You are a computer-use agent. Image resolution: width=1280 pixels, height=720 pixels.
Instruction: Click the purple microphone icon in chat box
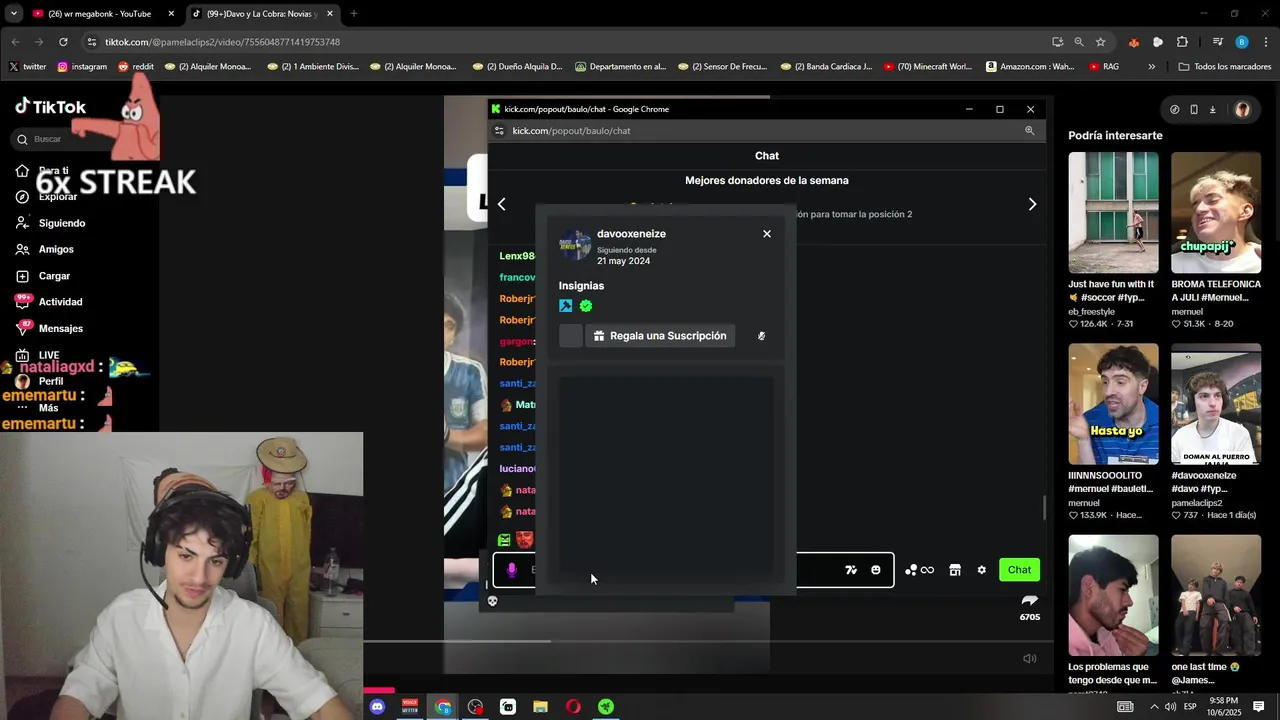point(512,570)
